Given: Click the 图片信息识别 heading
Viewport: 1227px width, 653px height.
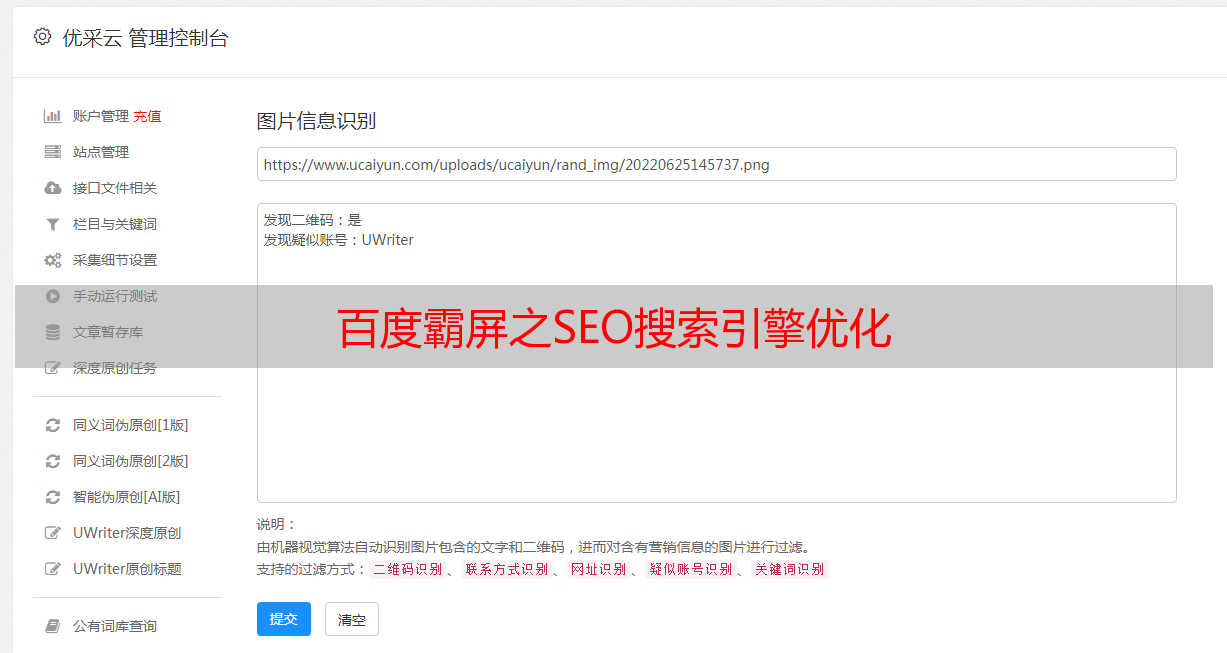Looking at the screenshot, I should (x=316, y=121).
